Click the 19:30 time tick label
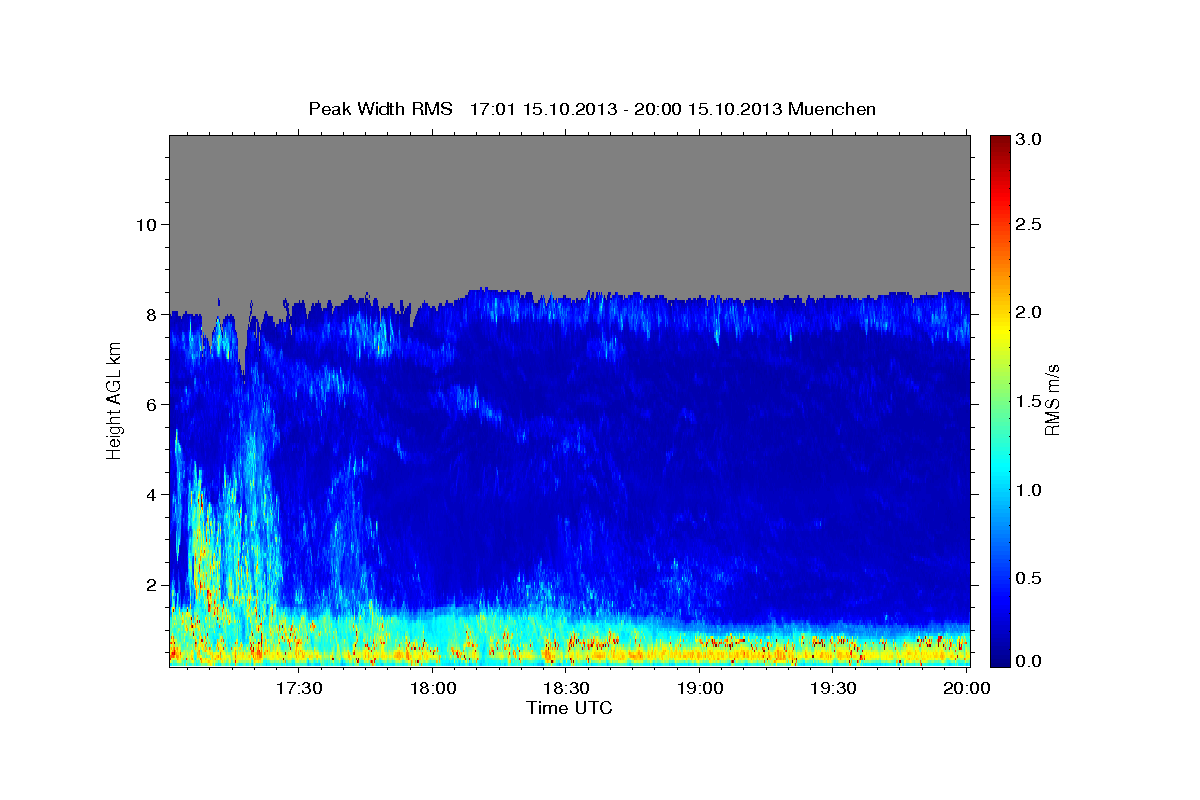The width and height of the screenshot is (1200, 800). [833, 688]
